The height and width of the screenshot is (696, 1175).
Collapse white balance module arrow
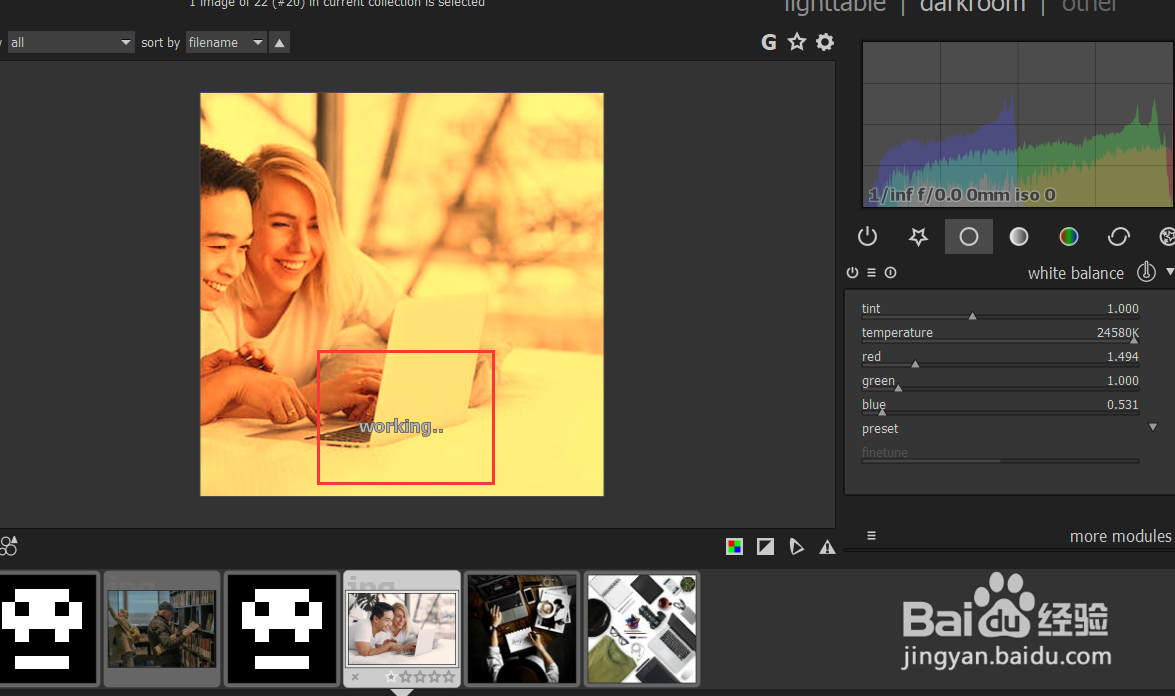click(1169, 272)
